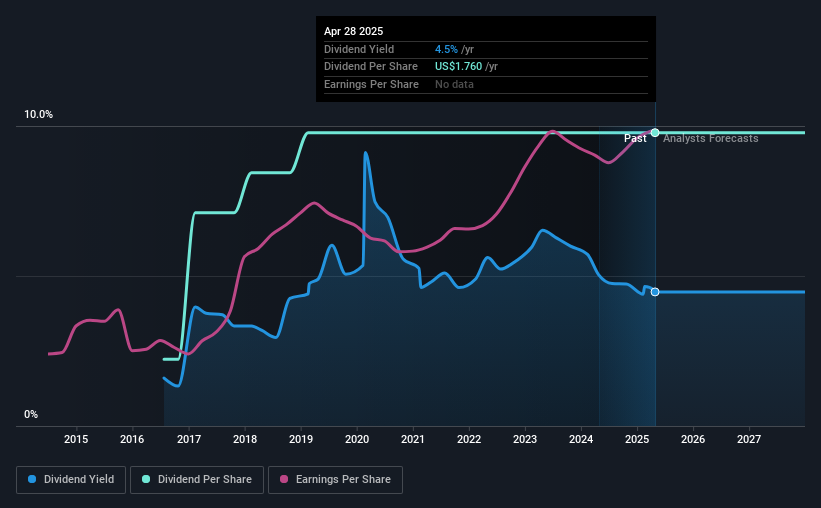The image size is (821, 508).
Task: Toggle the Dividend Yield legend button
Action: click(x=71, y=480)
